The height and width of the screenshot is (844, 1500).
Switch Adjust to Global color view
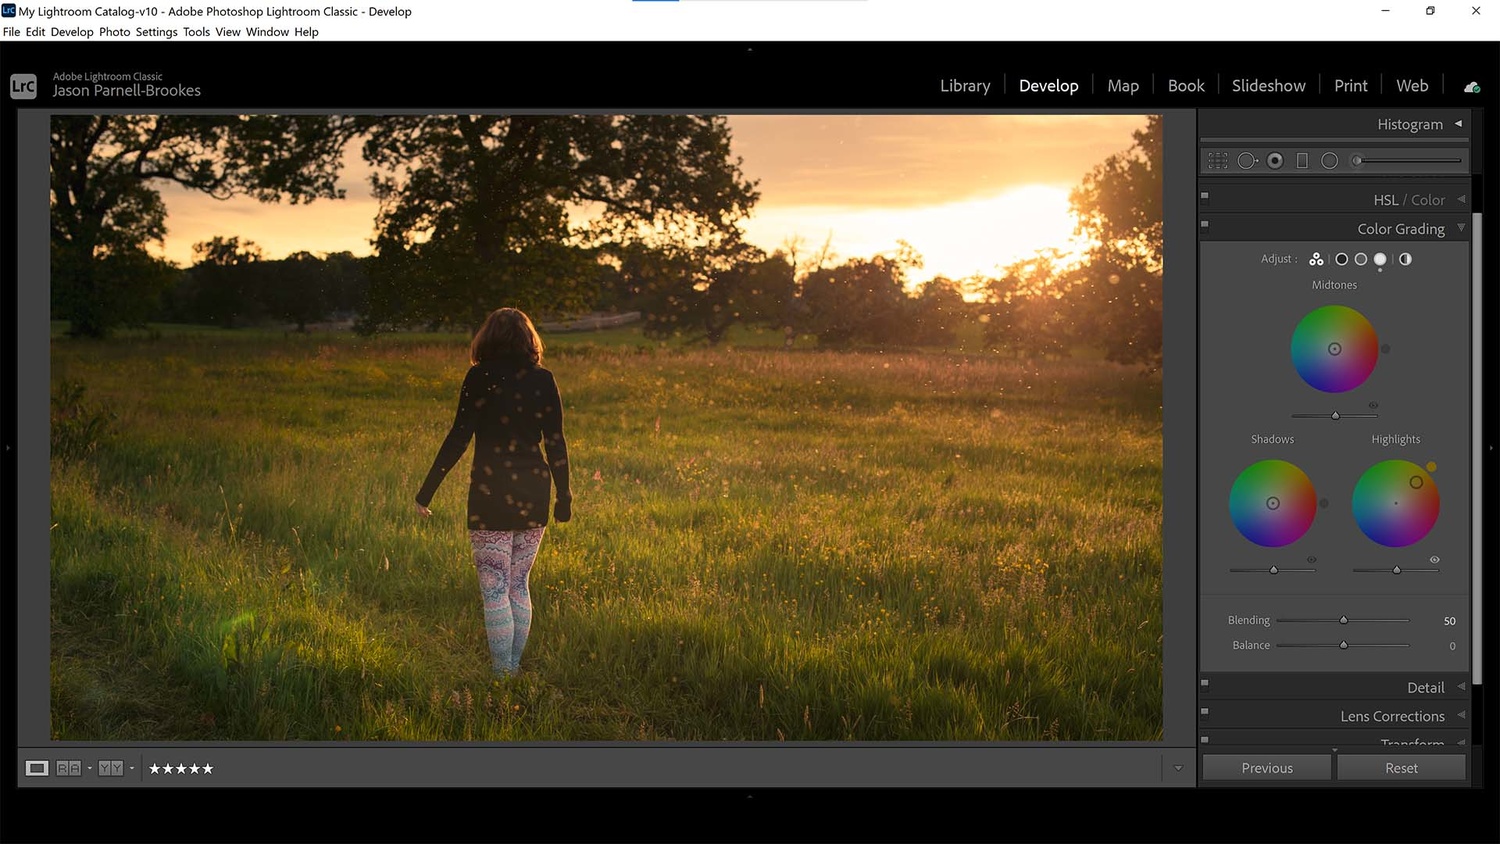pos(1405,259)
